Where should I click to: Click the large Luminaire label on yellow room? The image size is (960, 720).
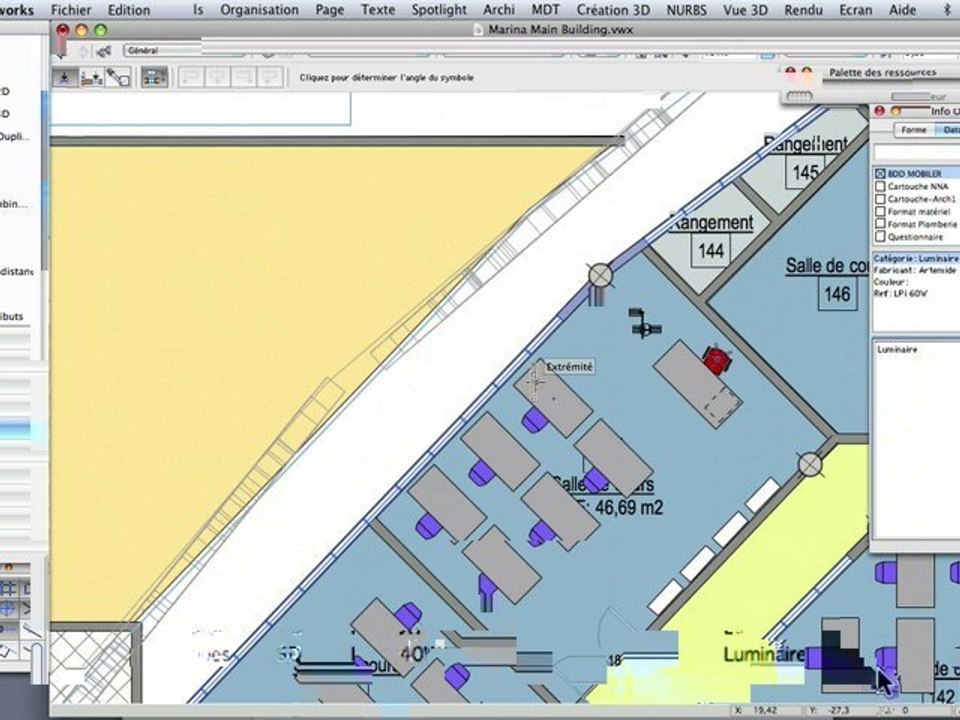764,654
